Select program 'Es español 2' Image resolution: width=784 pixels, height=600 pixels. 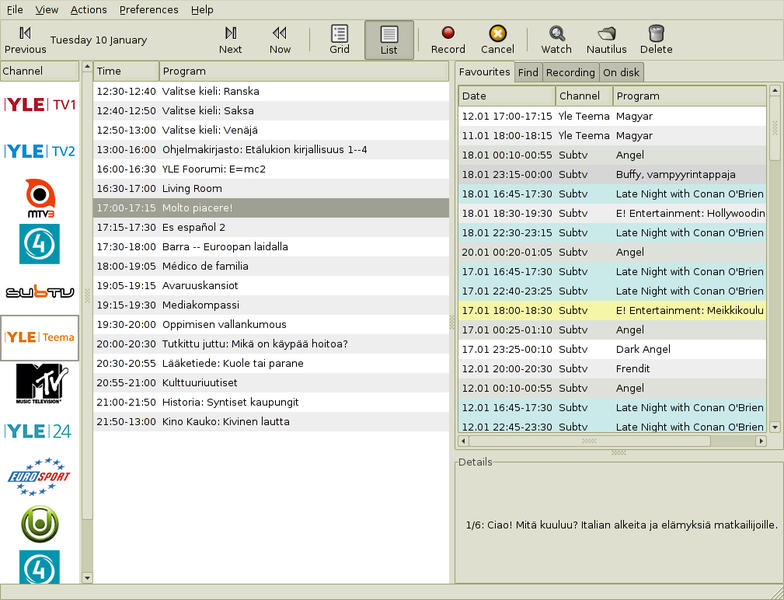[x=271, y=228]
